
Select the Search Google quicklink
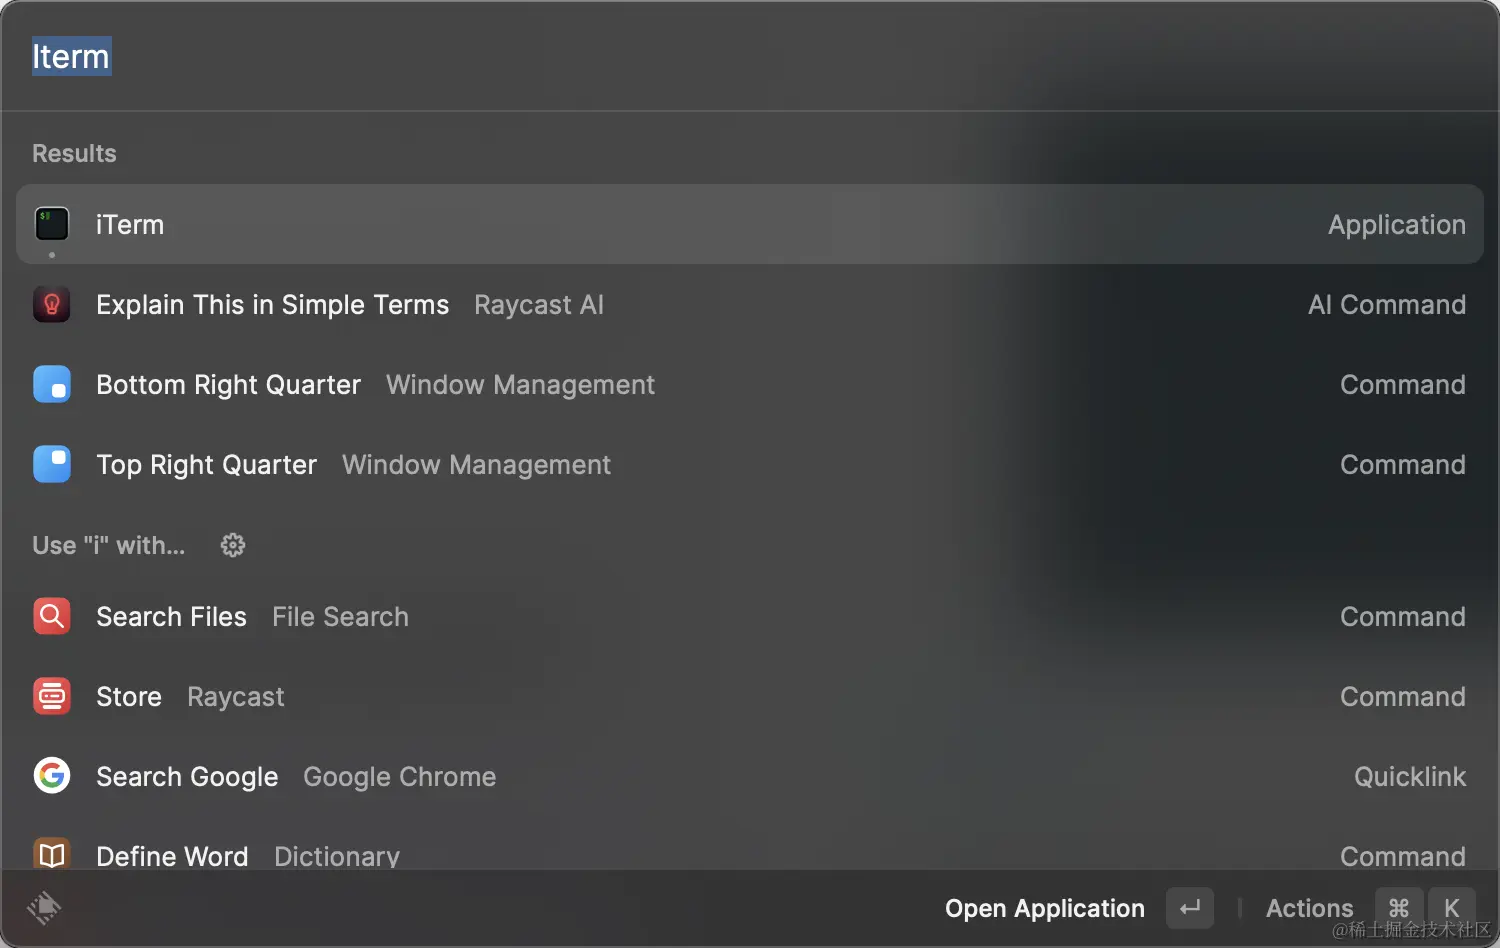750,776
